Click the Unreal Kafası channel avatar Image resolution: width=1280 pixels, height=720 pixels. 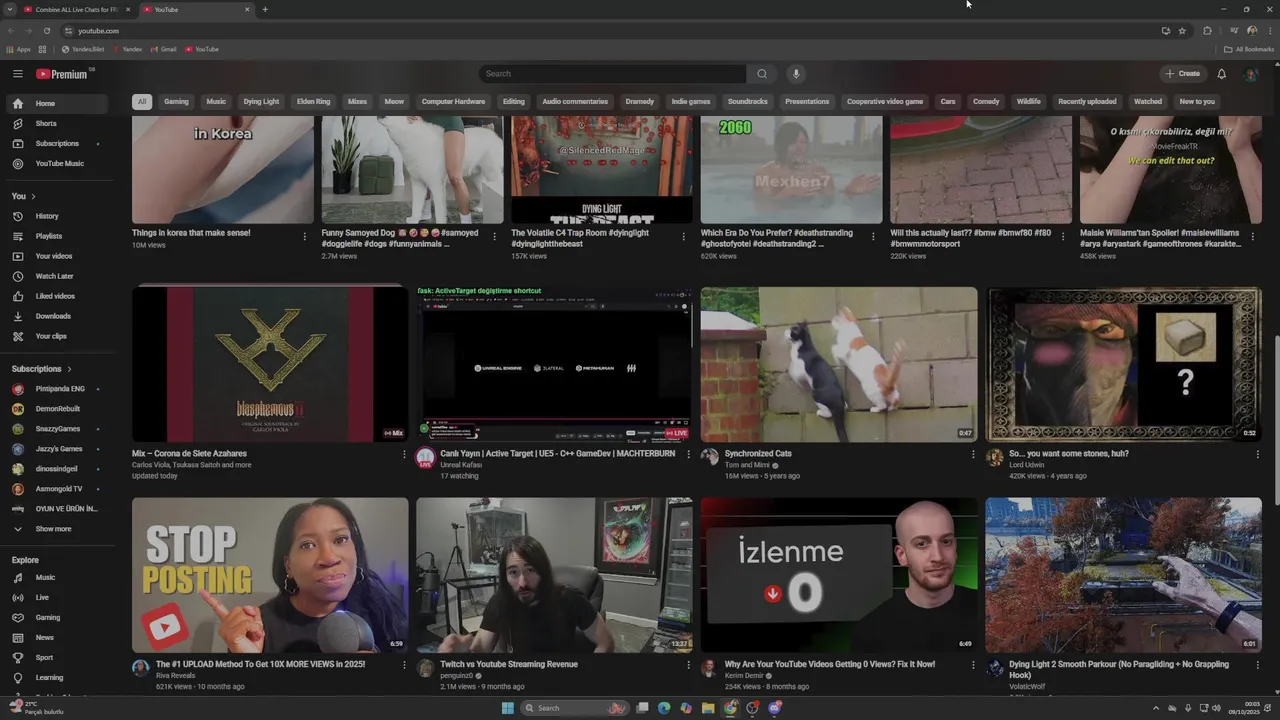tap(425, 458)
